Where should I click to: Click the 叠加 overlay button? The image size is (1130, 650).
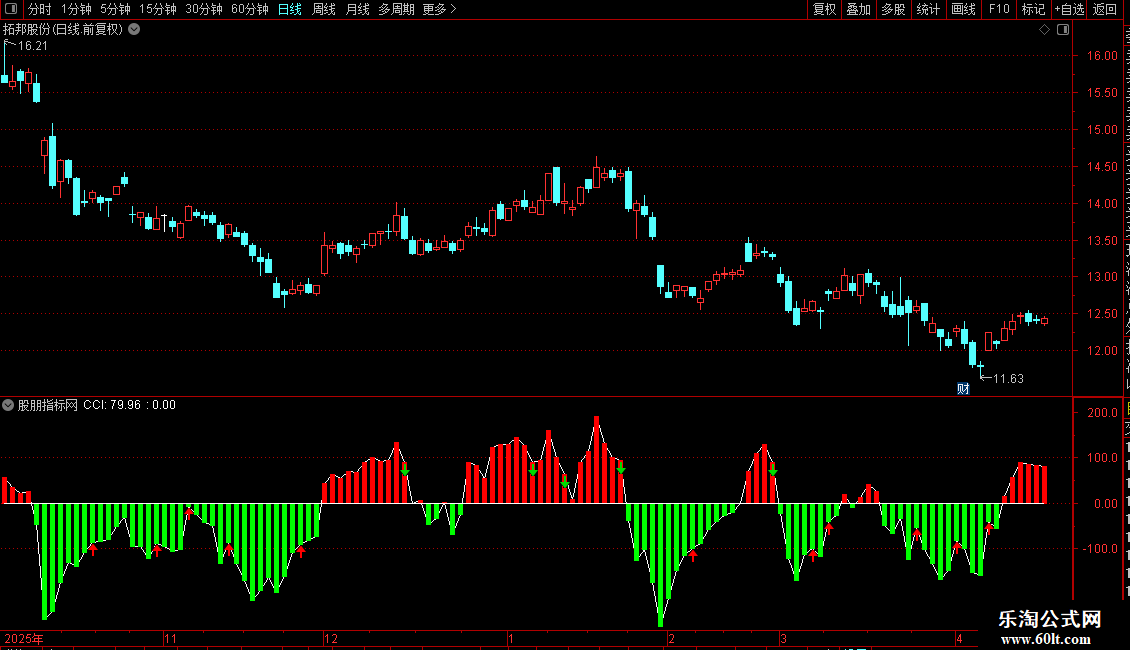[858, 9]
